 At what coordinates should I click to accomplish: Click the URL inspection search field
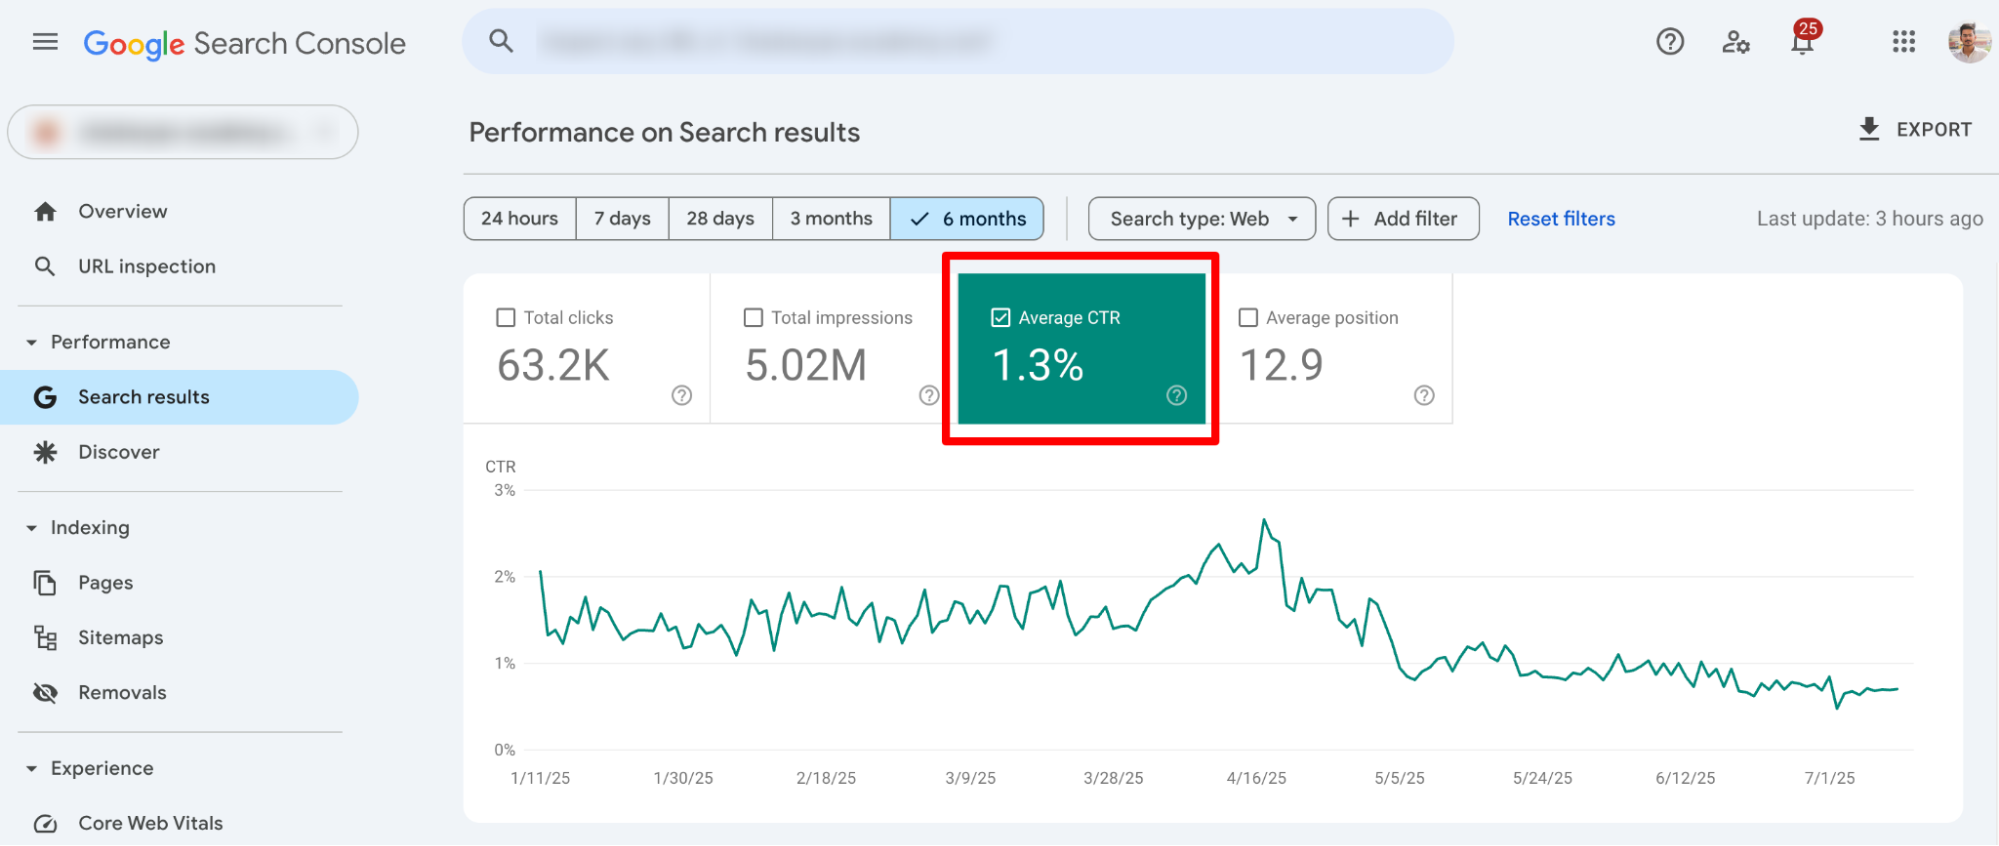[958, 41]
